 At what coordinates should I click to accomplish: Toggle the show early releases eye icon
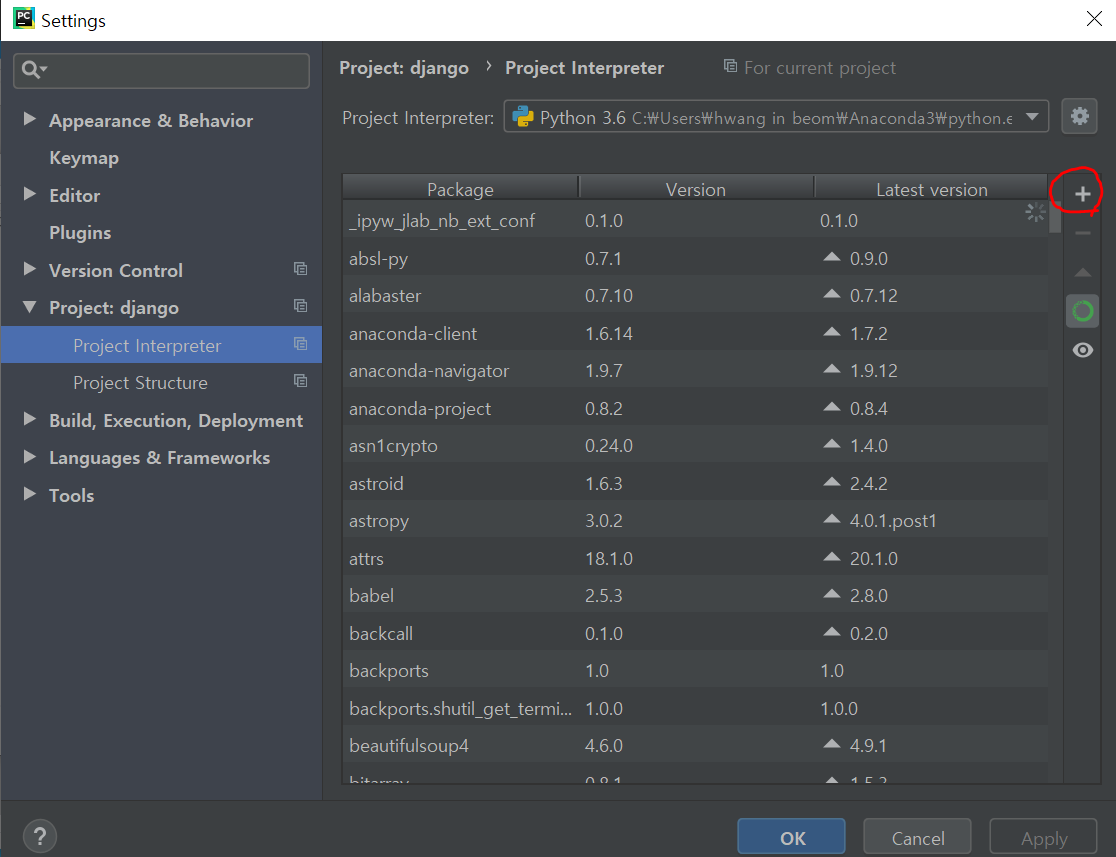[1082, 350]
